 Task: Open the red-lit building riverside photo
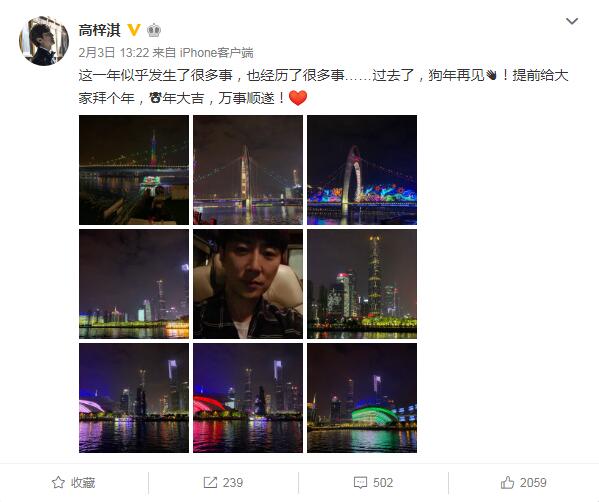click(248, 398)
